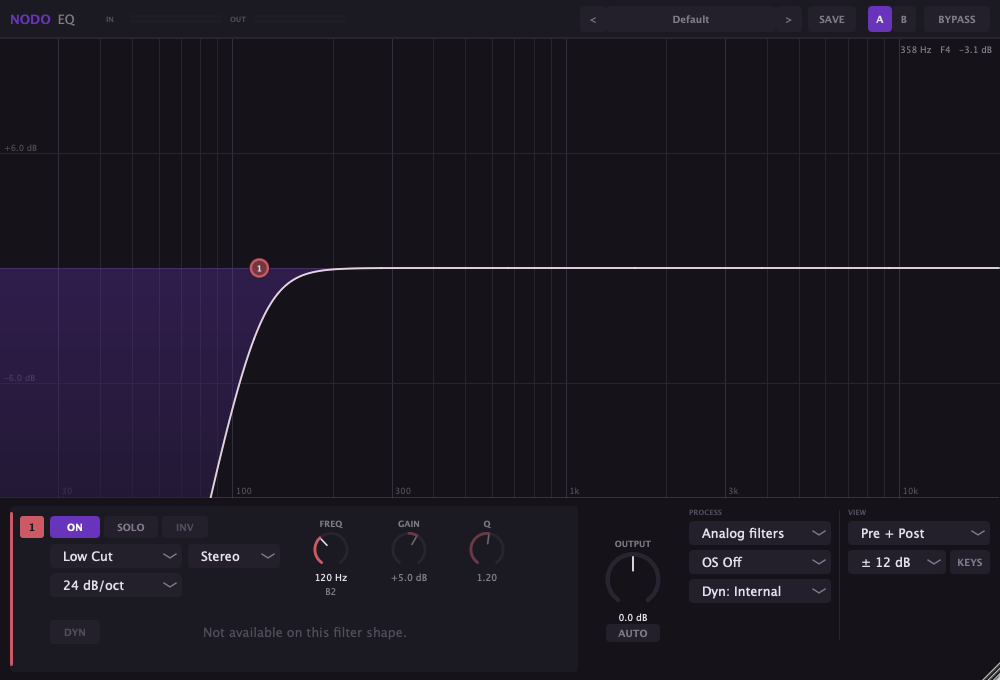Image resolution: width=1000 pixels, height=680 pixels.
Task: Click the 1.20 Q value
Action: [x=487, y=577]
